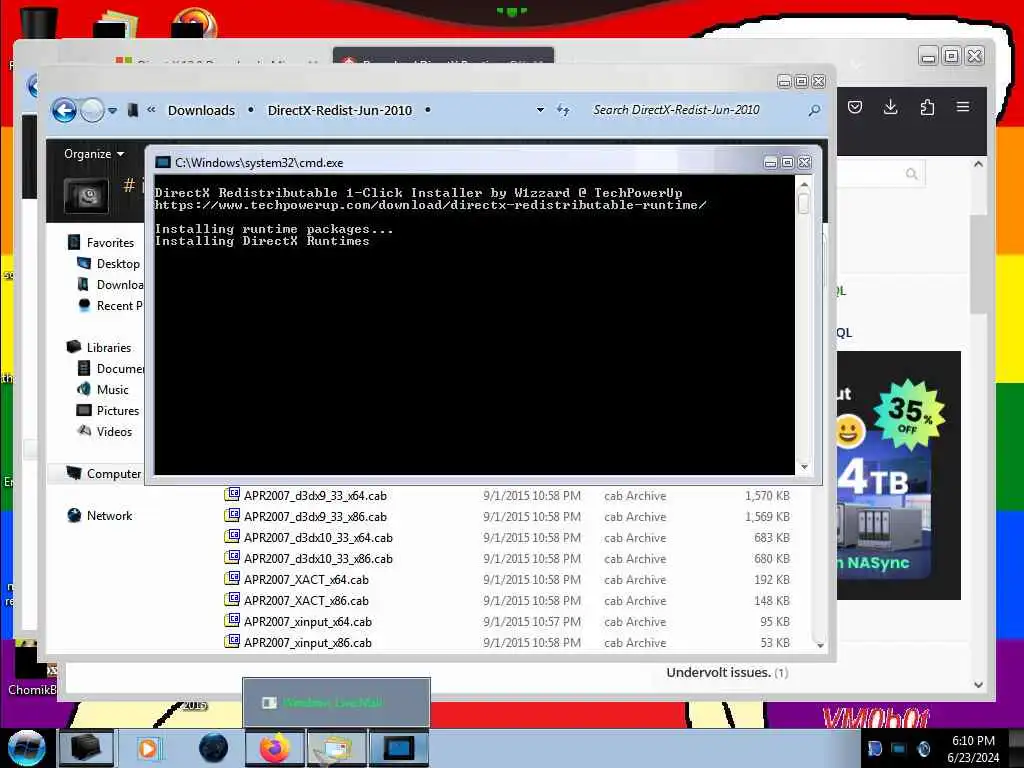Refresh the Explorer folder view
The width and height of the screenshot is (1024, 768).
pos(563,110)
